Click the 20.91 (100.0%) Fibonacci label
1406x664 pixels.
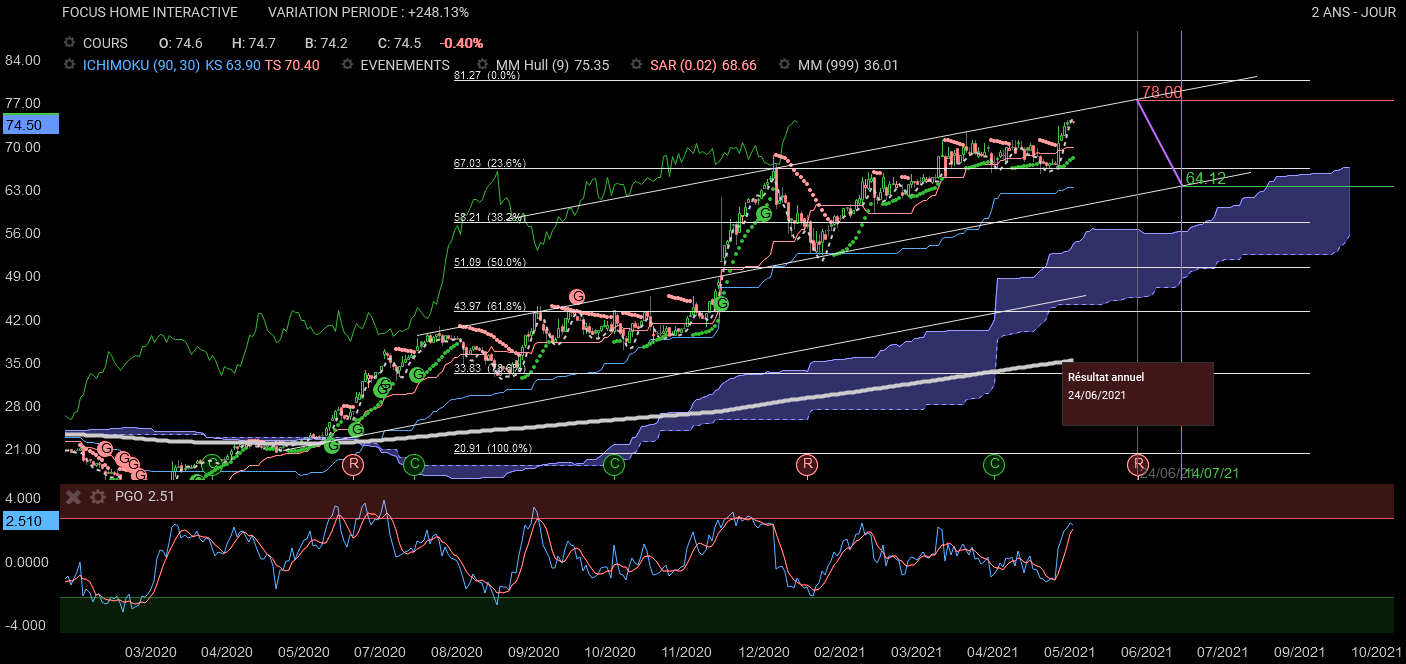click(492, 448)
